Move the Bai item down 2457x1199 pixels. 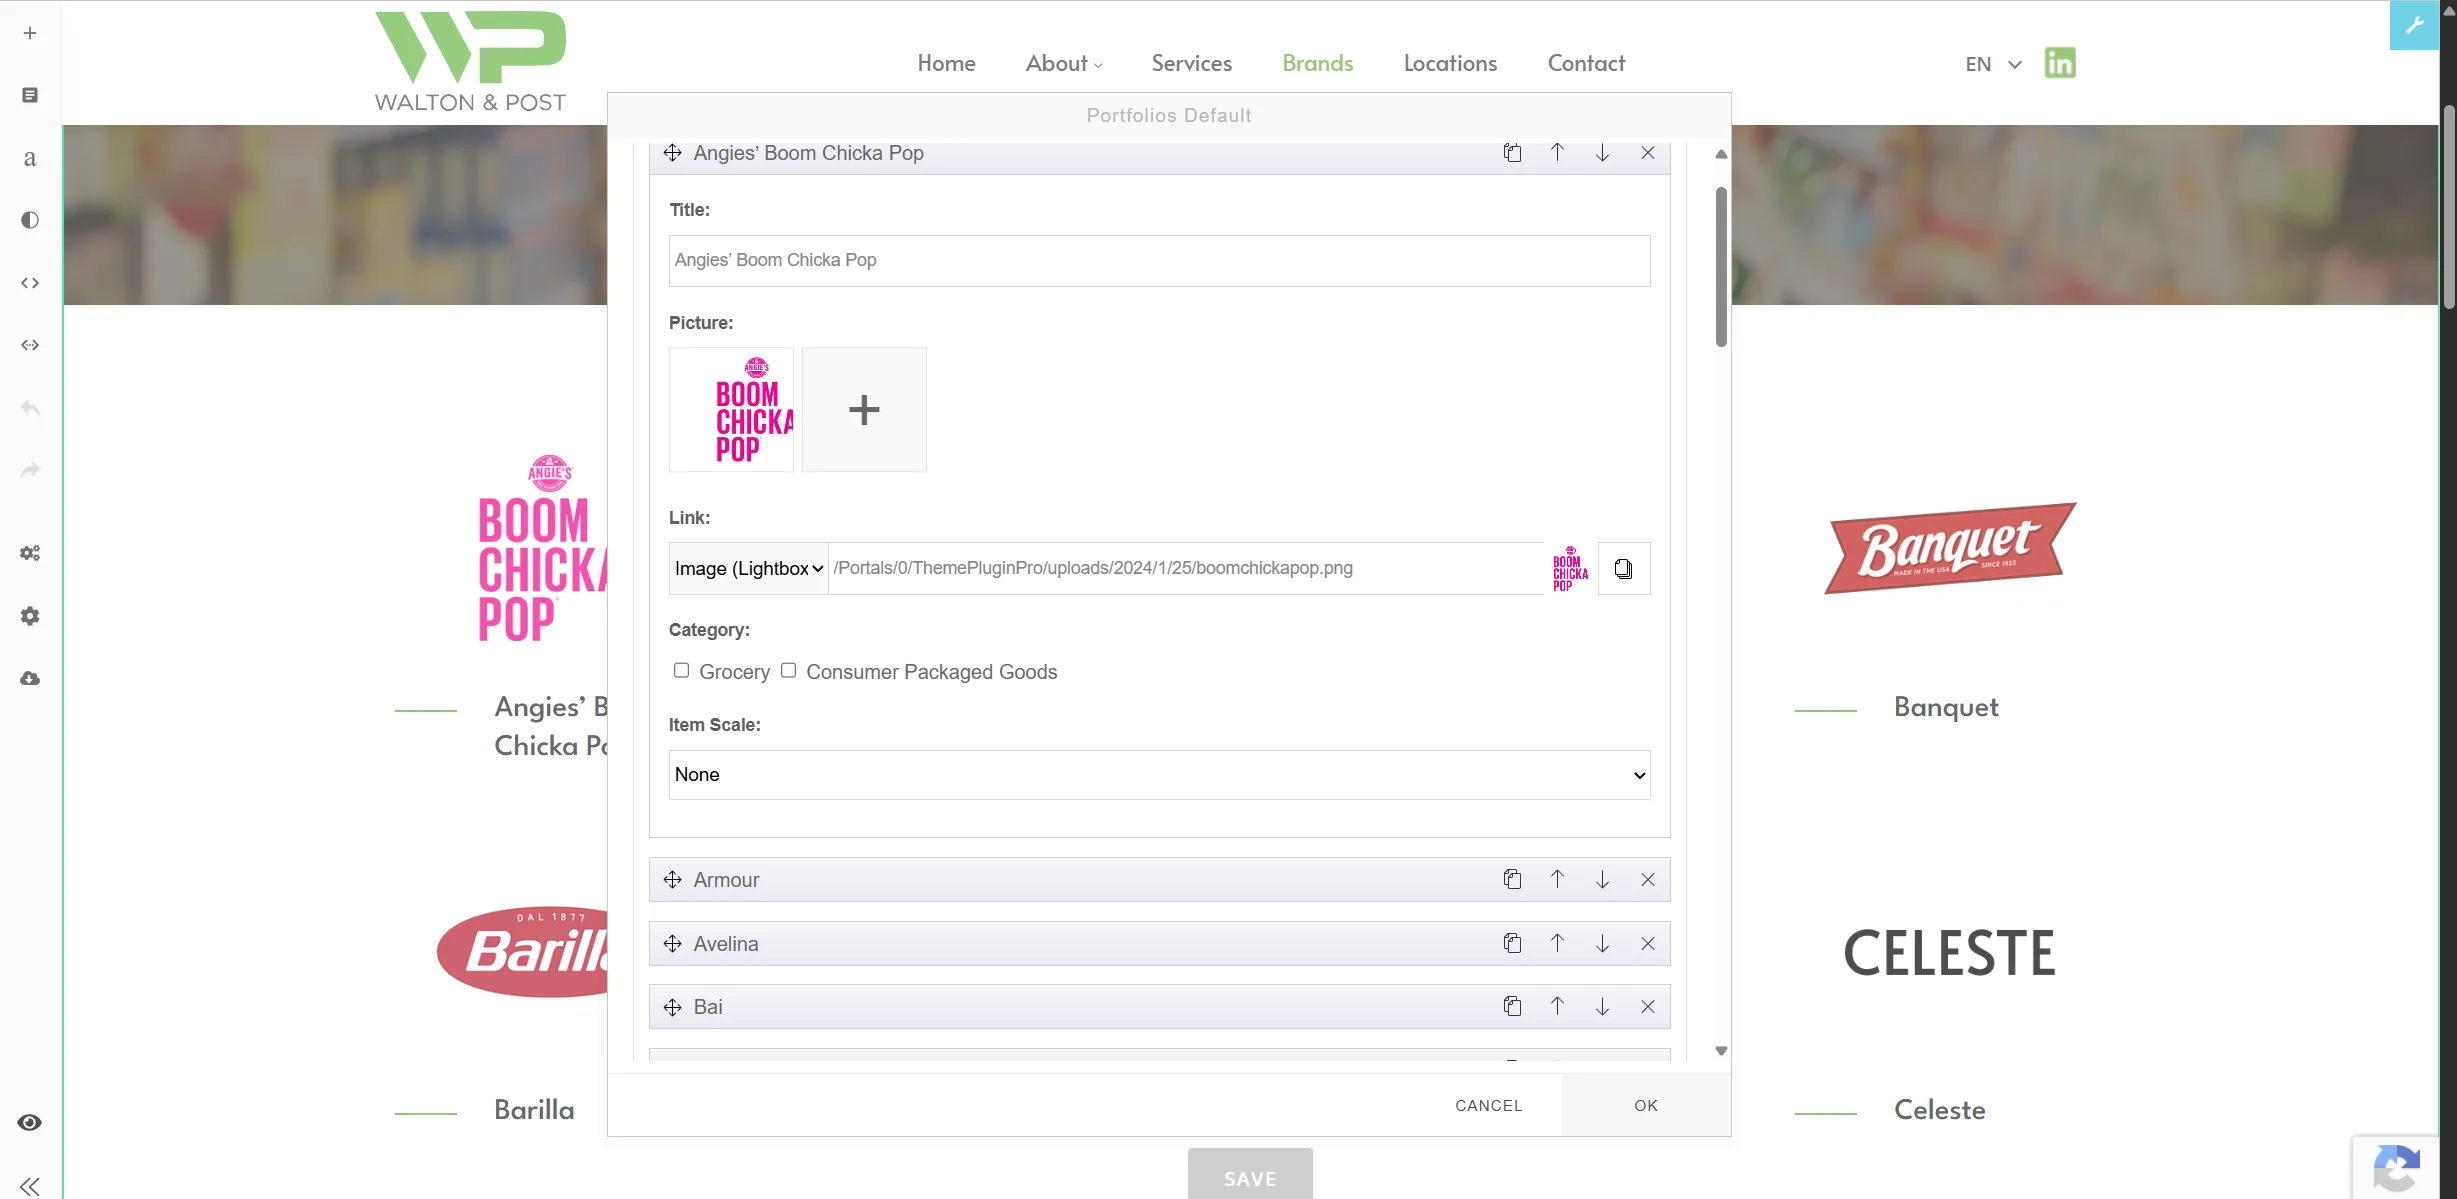1602,1007
